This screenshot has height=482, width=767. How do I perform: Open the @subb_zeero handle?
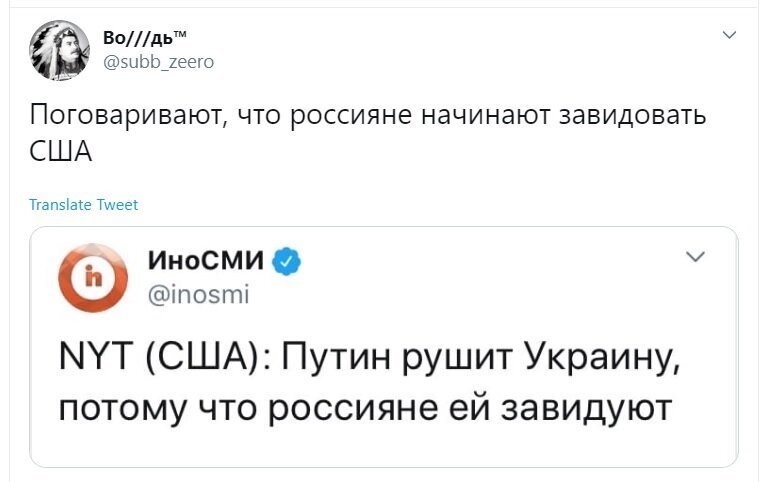(158, 62)
